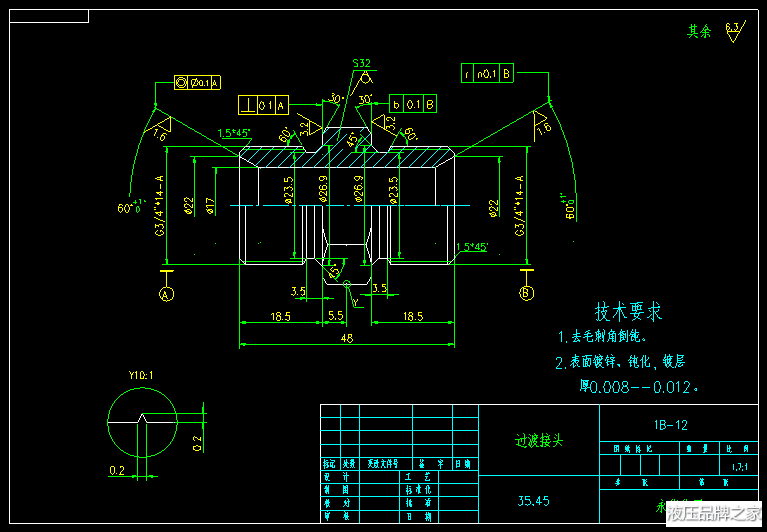Select the 1.5*45° chamfer note at upper left

click(235, 133)
